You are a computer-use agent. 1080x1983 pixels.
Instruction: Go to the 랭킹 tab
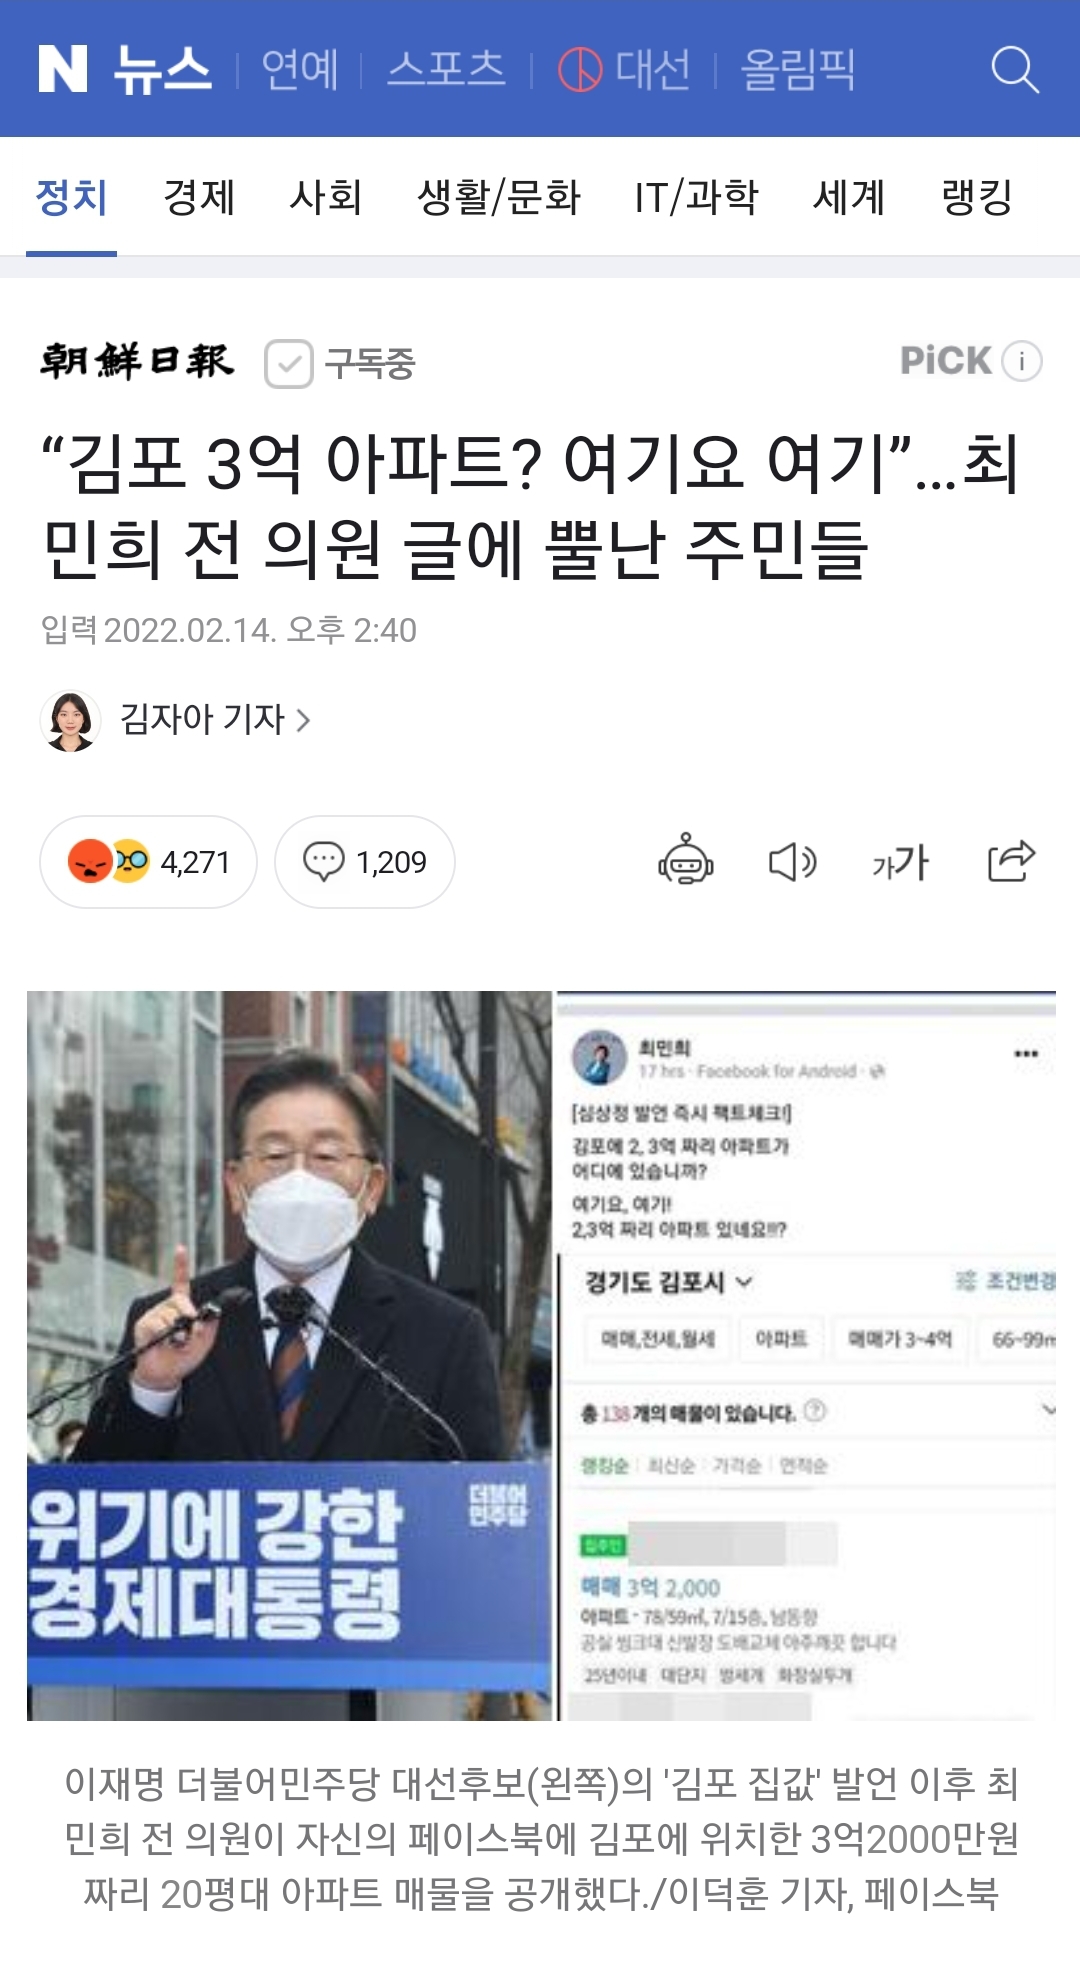pos(977,196)
